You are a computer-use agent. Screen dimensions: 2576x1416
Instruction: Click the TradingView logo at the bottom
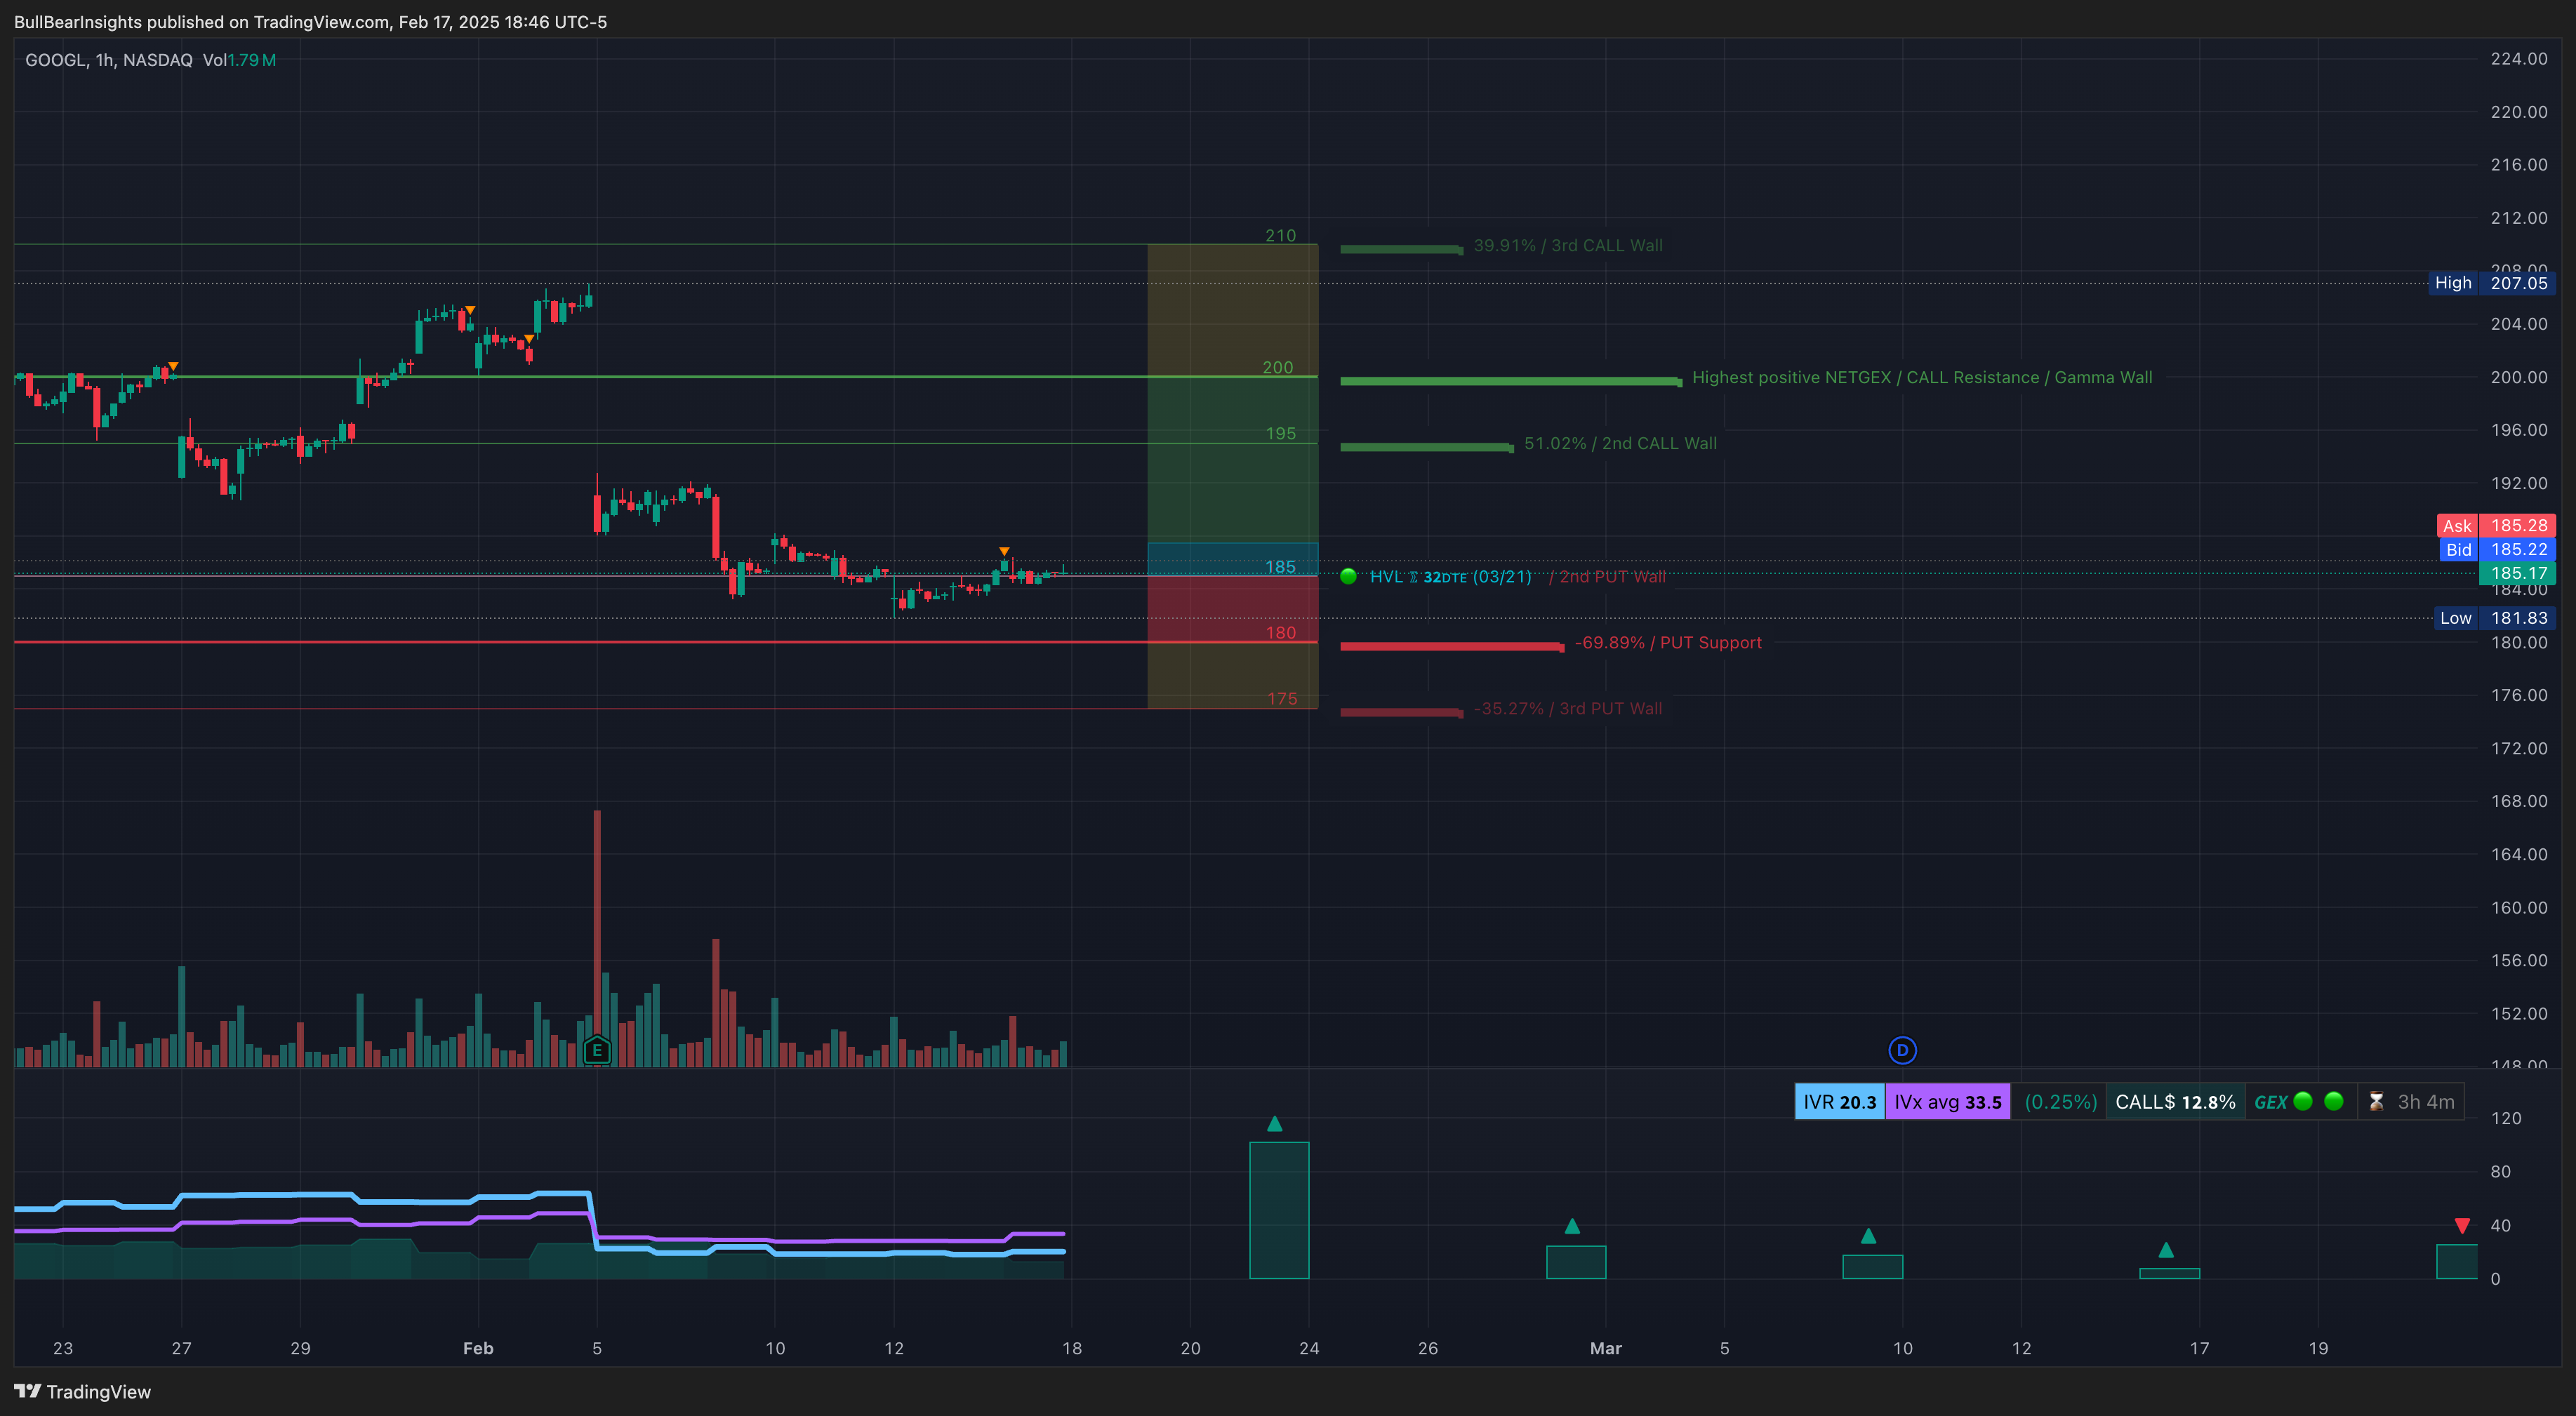83,1392
